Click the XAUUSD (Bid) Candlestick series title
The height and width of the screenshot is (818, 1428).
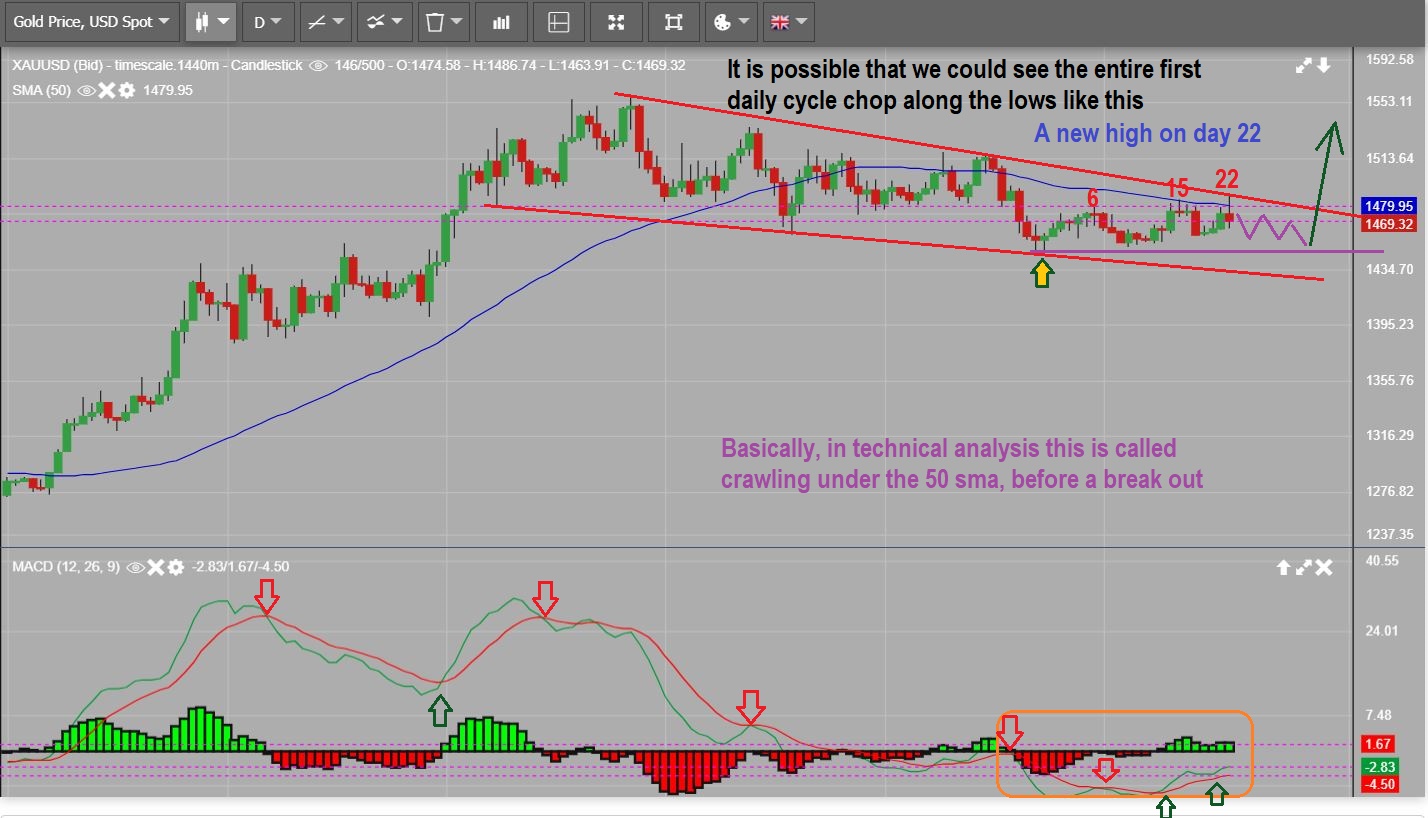(x=157, y=66)
